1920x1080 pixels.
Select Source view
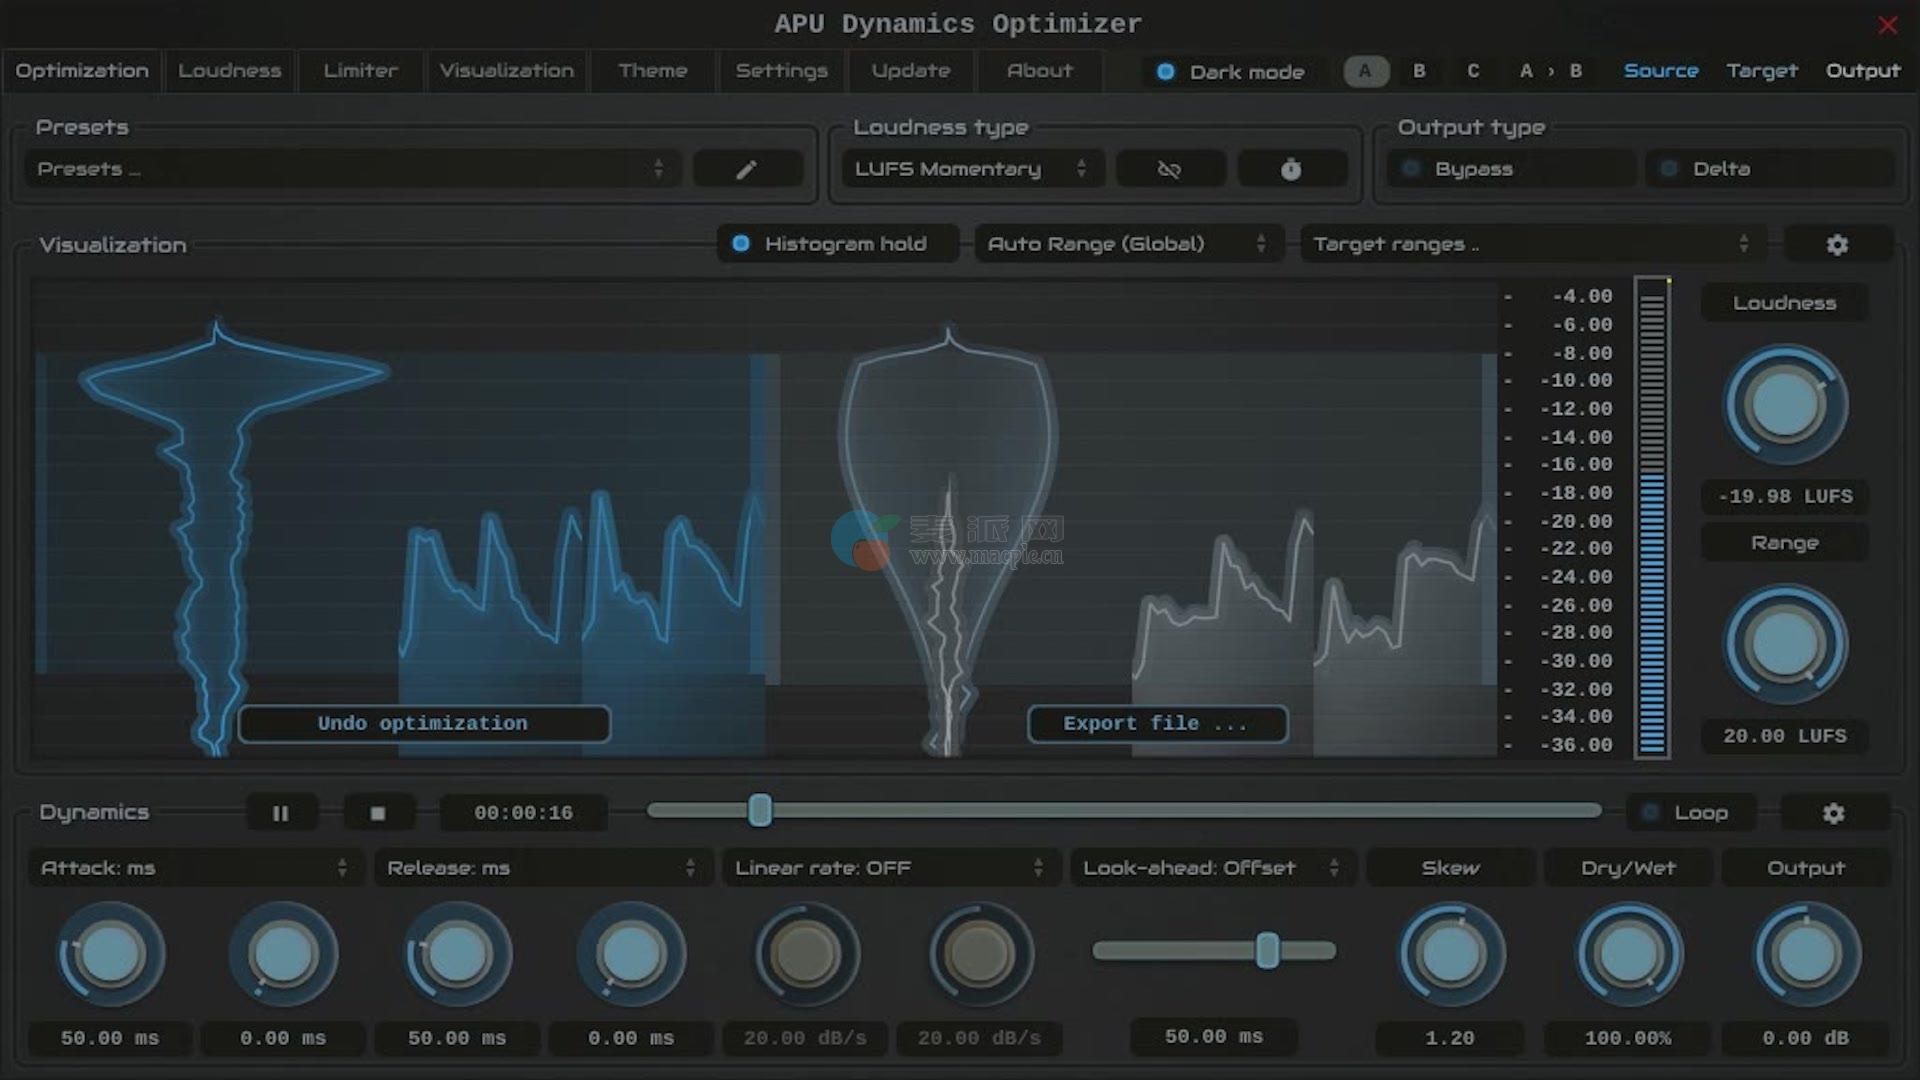point(1661,71)
